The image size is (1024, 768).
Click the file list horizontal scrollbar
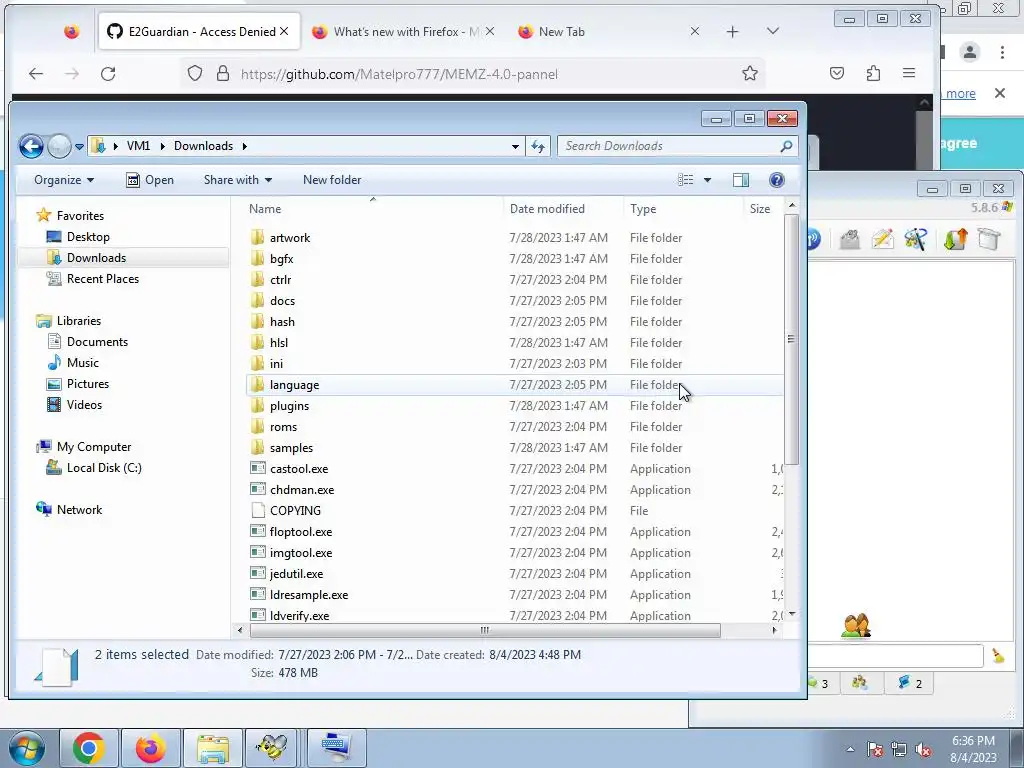[x=485, y=630]
